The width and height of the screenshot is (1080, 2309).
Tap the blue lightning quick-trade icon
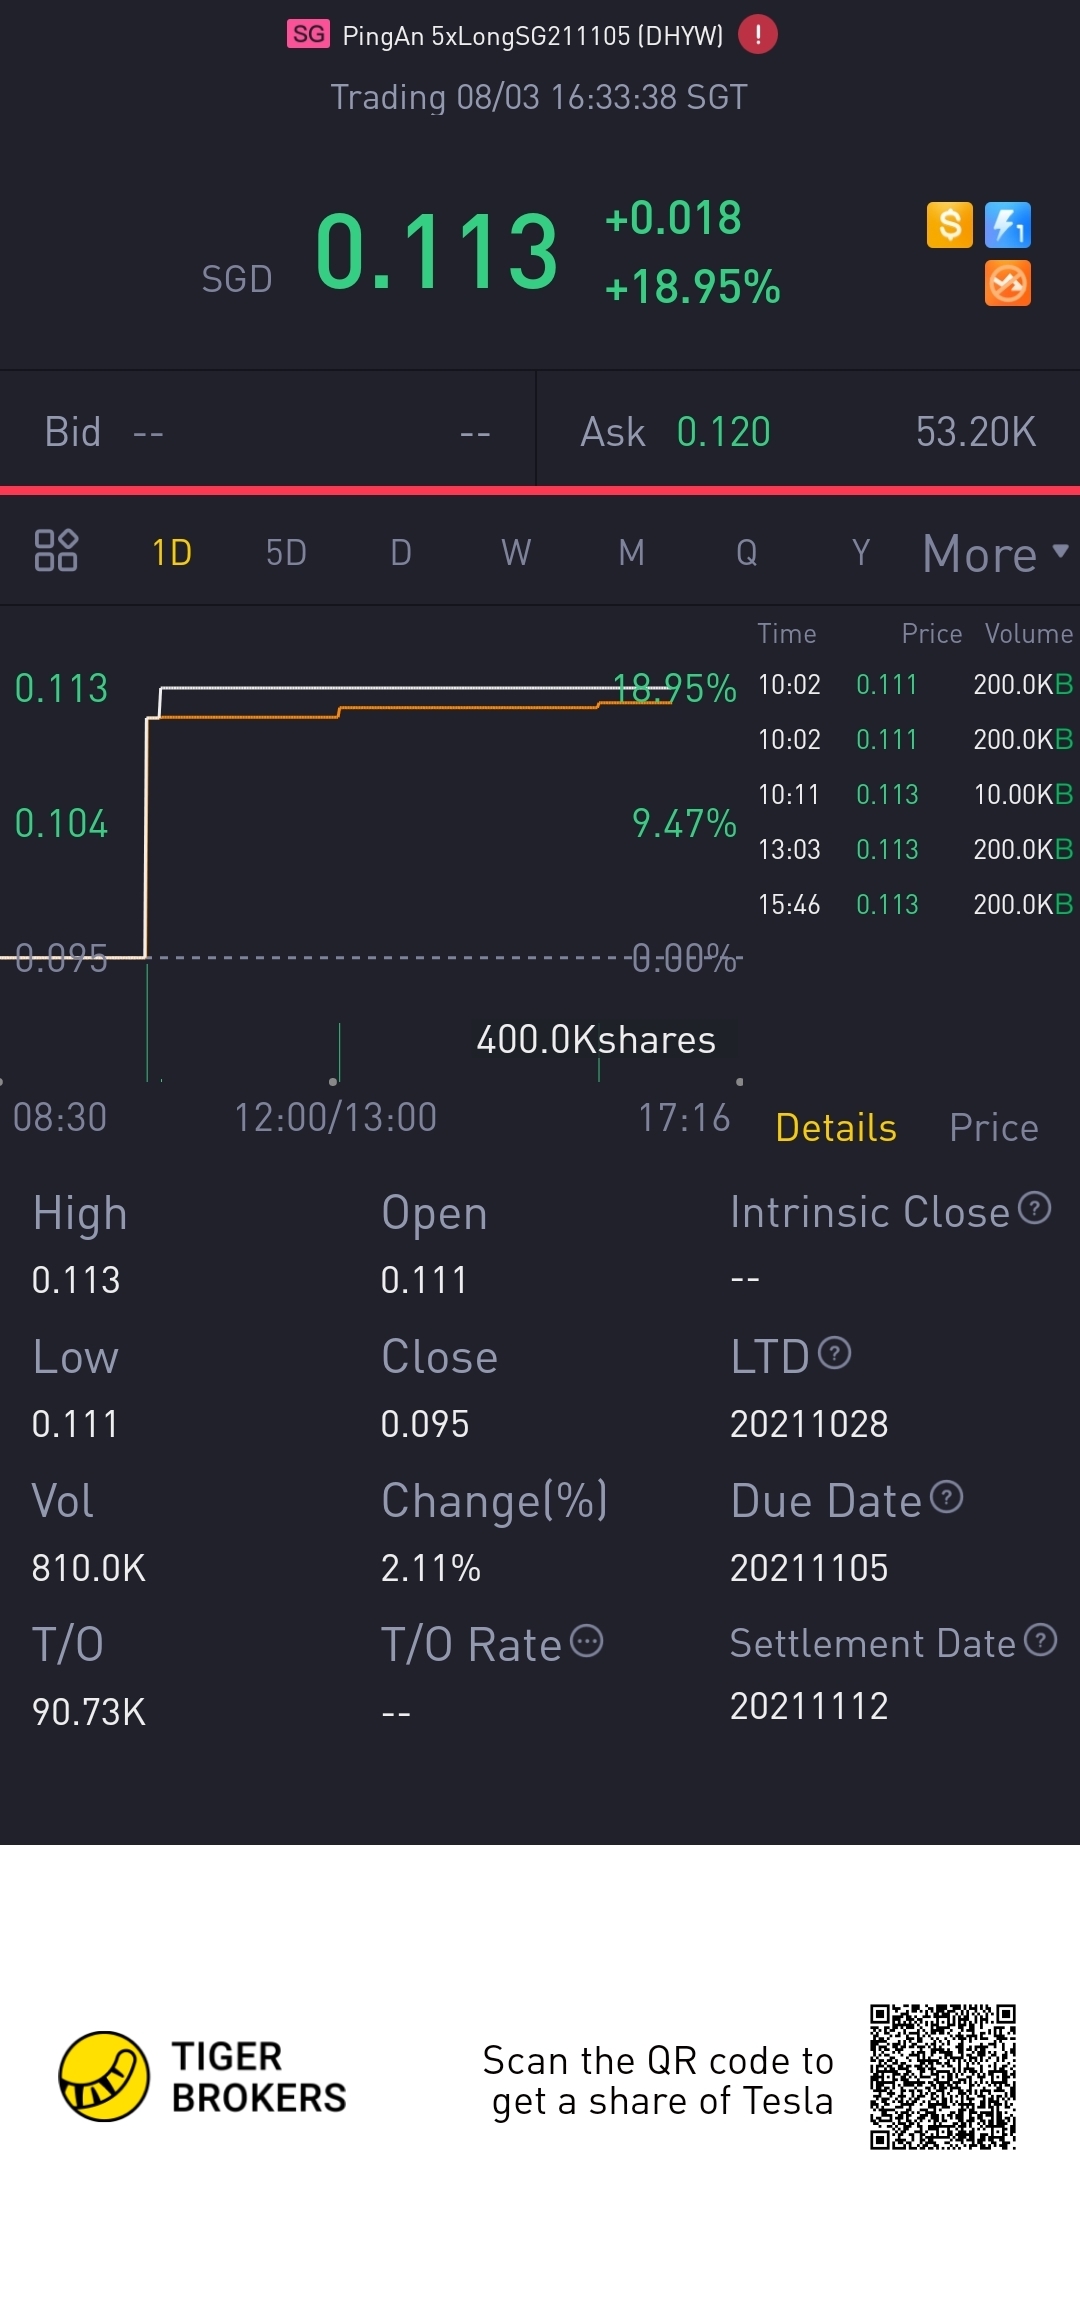click(x=1007, y=225)
